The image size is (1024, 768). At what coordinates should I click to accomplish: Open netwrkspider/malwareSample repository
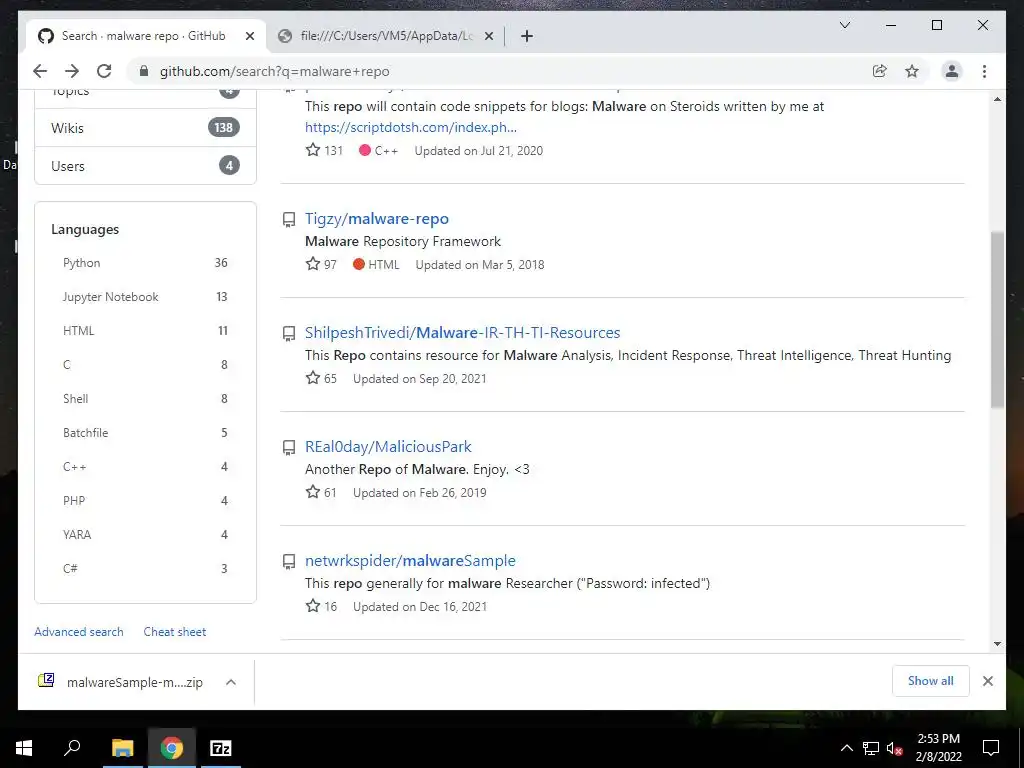[410, 560]
